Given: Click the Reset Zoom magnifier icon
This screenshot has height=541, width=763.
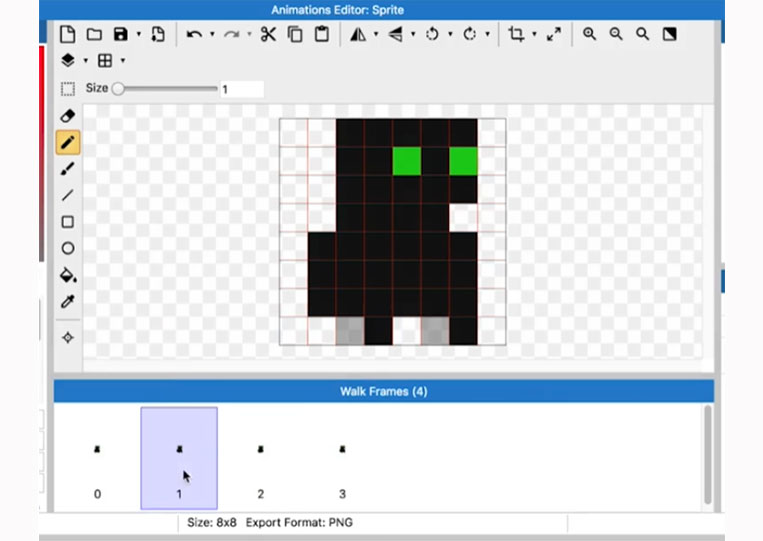Looking at the screenshot, I should [642, 34].
